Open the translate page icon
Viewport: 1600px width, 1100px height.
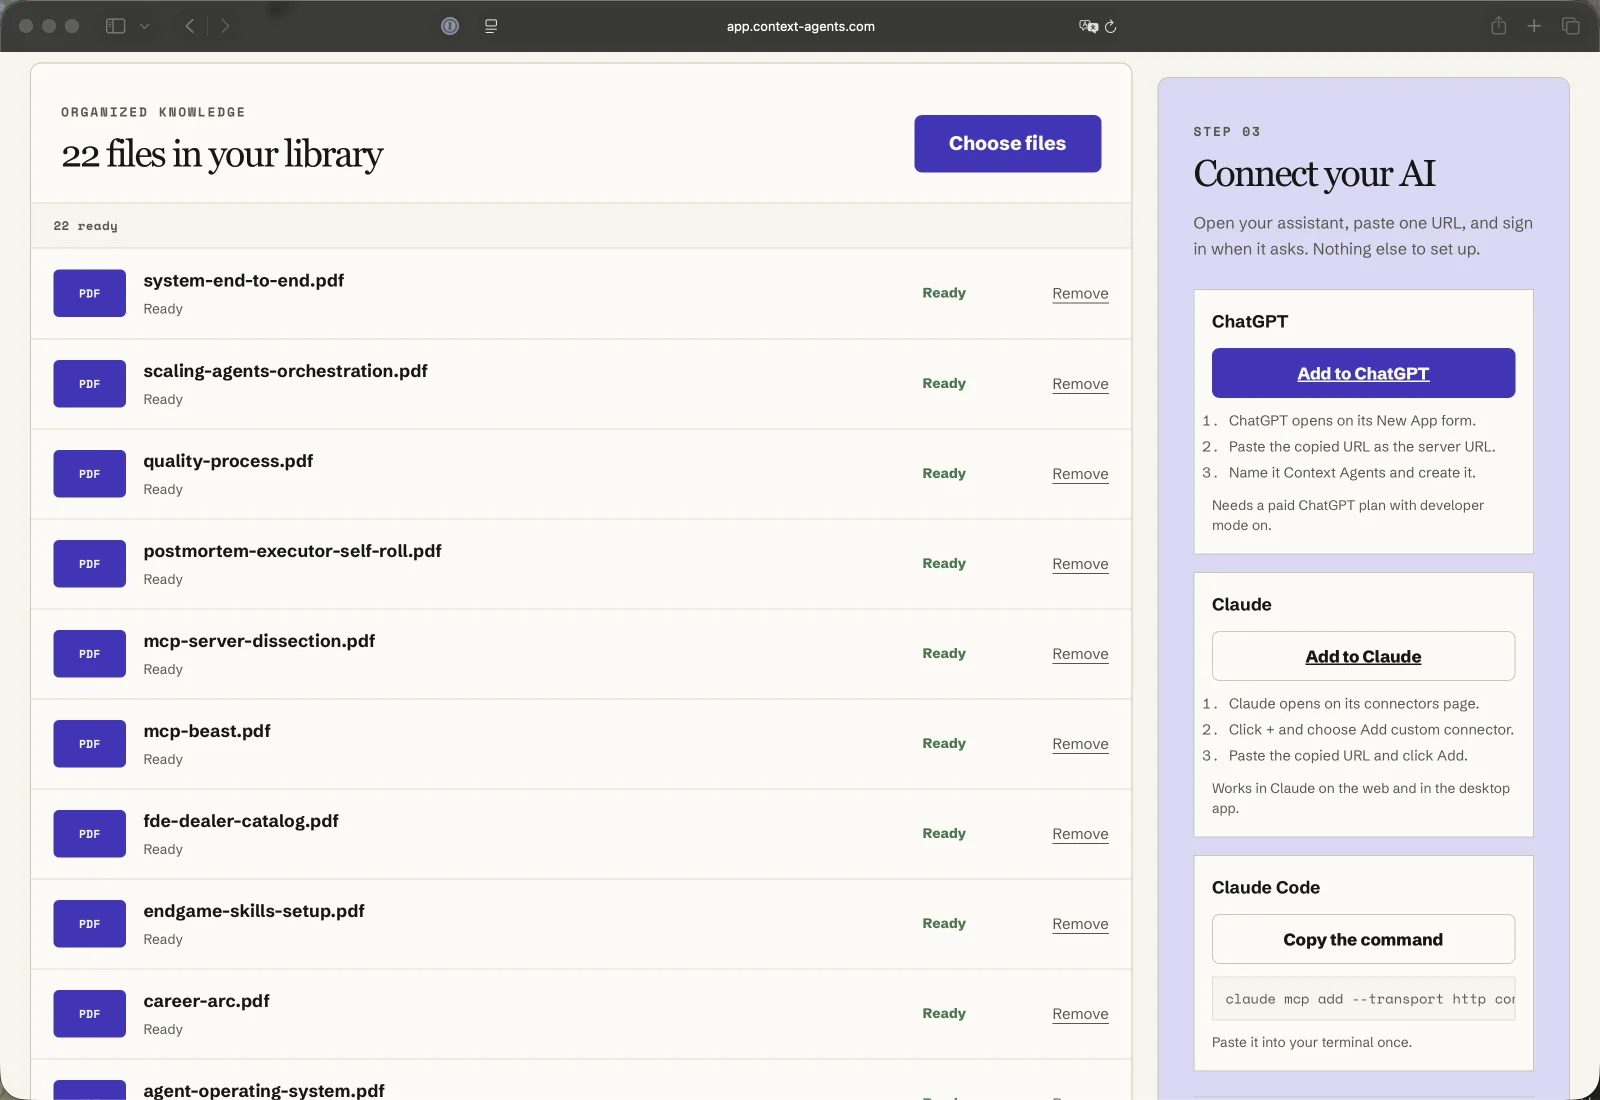coord(1088,26)
